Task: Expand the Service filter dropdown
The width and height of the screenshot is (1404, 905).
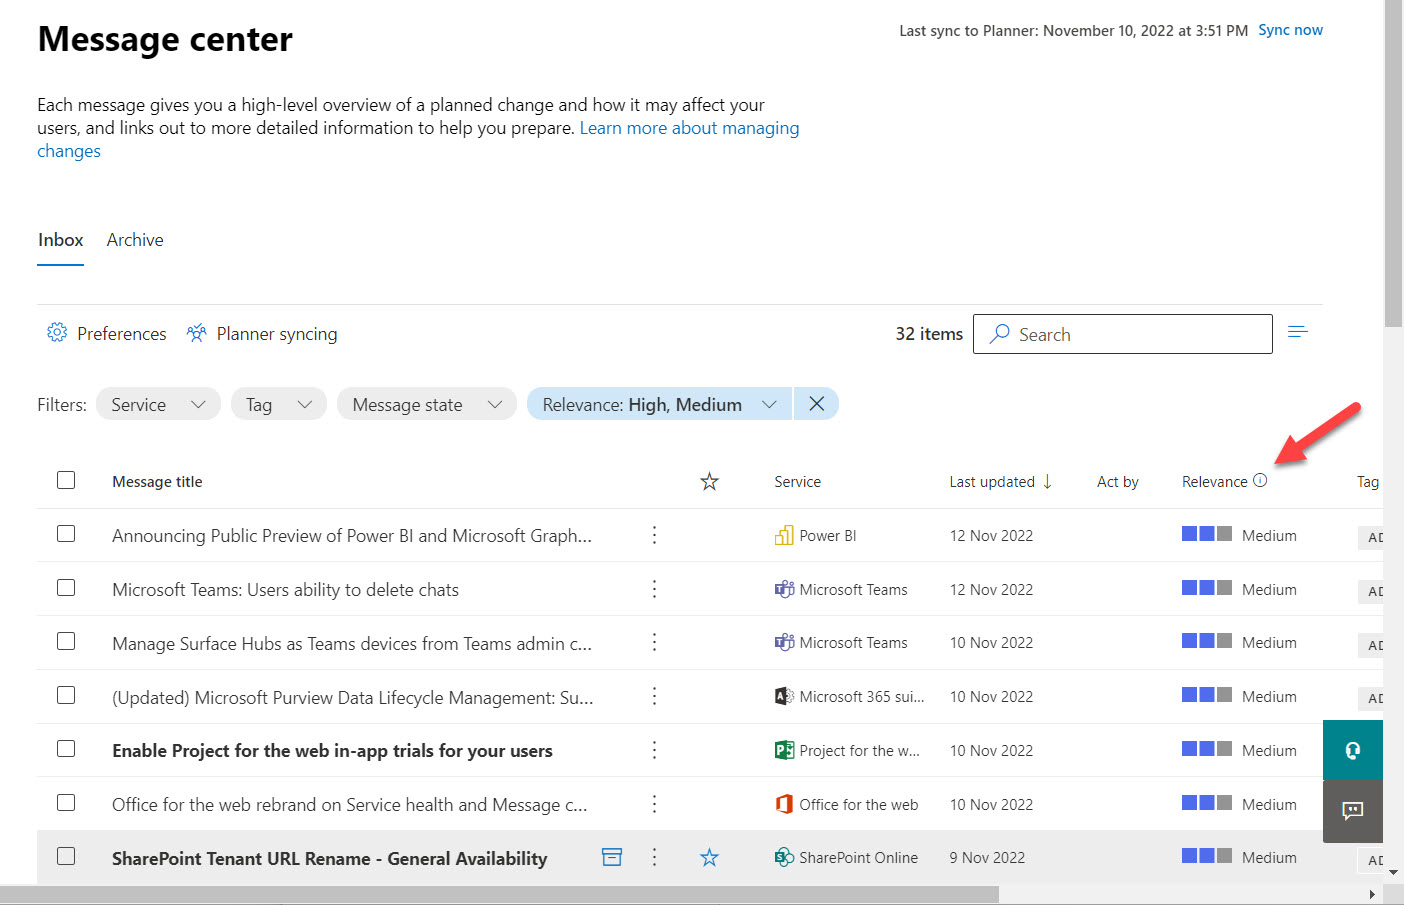Action: coord(158,404)
